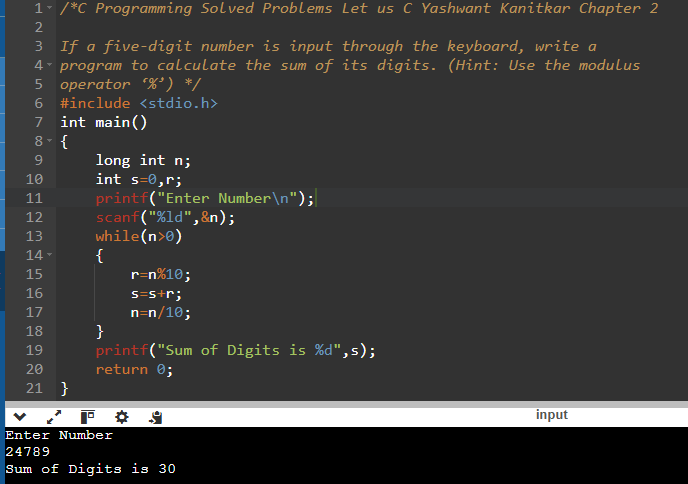Screen dimensions: 688x484
Task: Click the comment line starting 'If a five-digit number'
Action: (328, 47)
